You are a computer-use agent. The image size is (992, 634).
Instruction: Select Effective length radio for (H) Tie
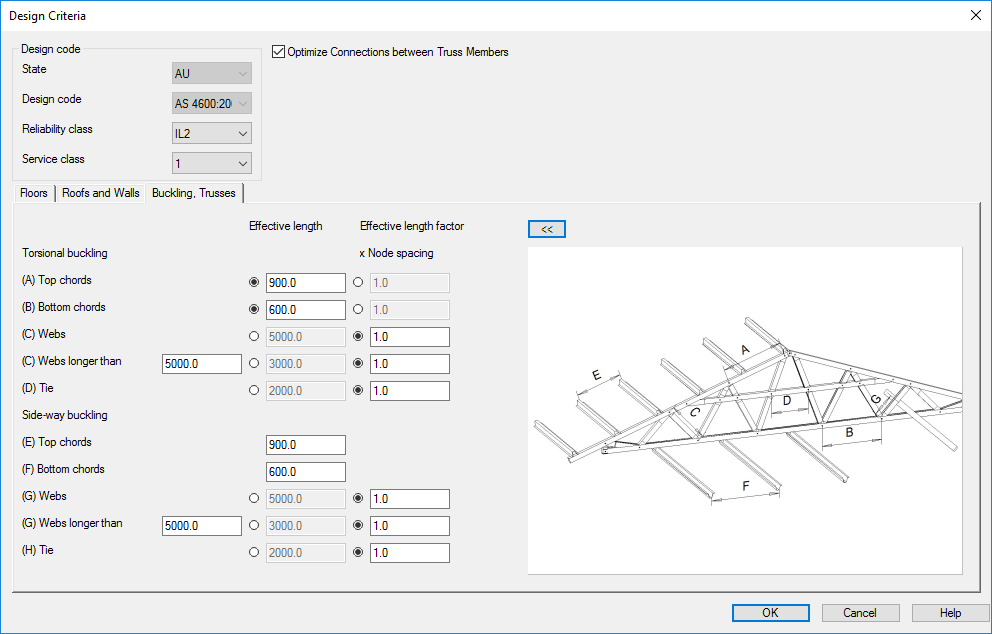pyautogui.click(x=254, y=553)
